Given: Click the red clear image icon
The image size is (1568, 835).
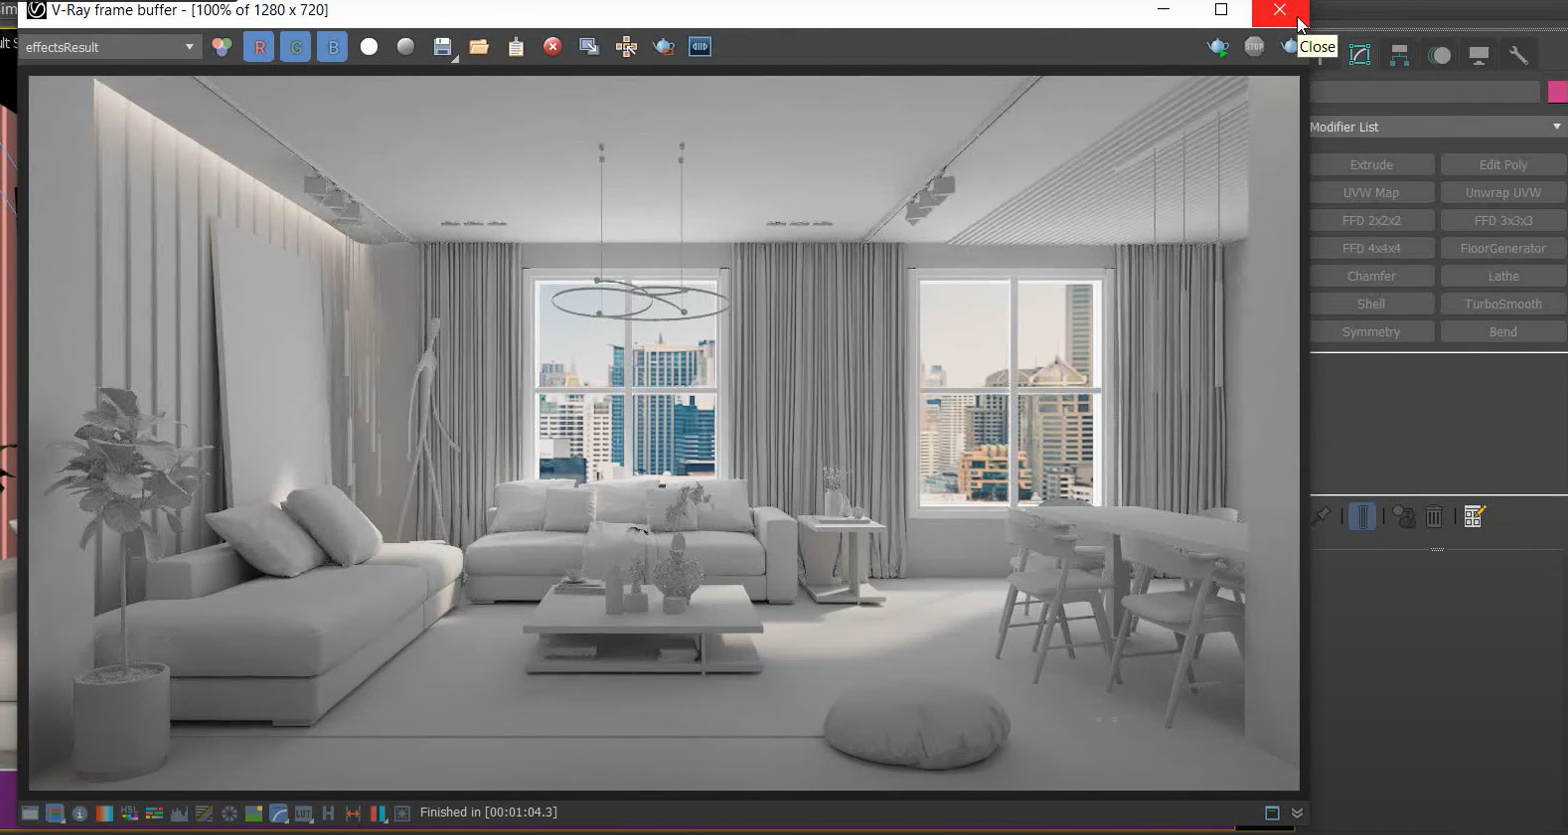Looking at the screenshot, I should pyautogui.click(x=552, y=47).
